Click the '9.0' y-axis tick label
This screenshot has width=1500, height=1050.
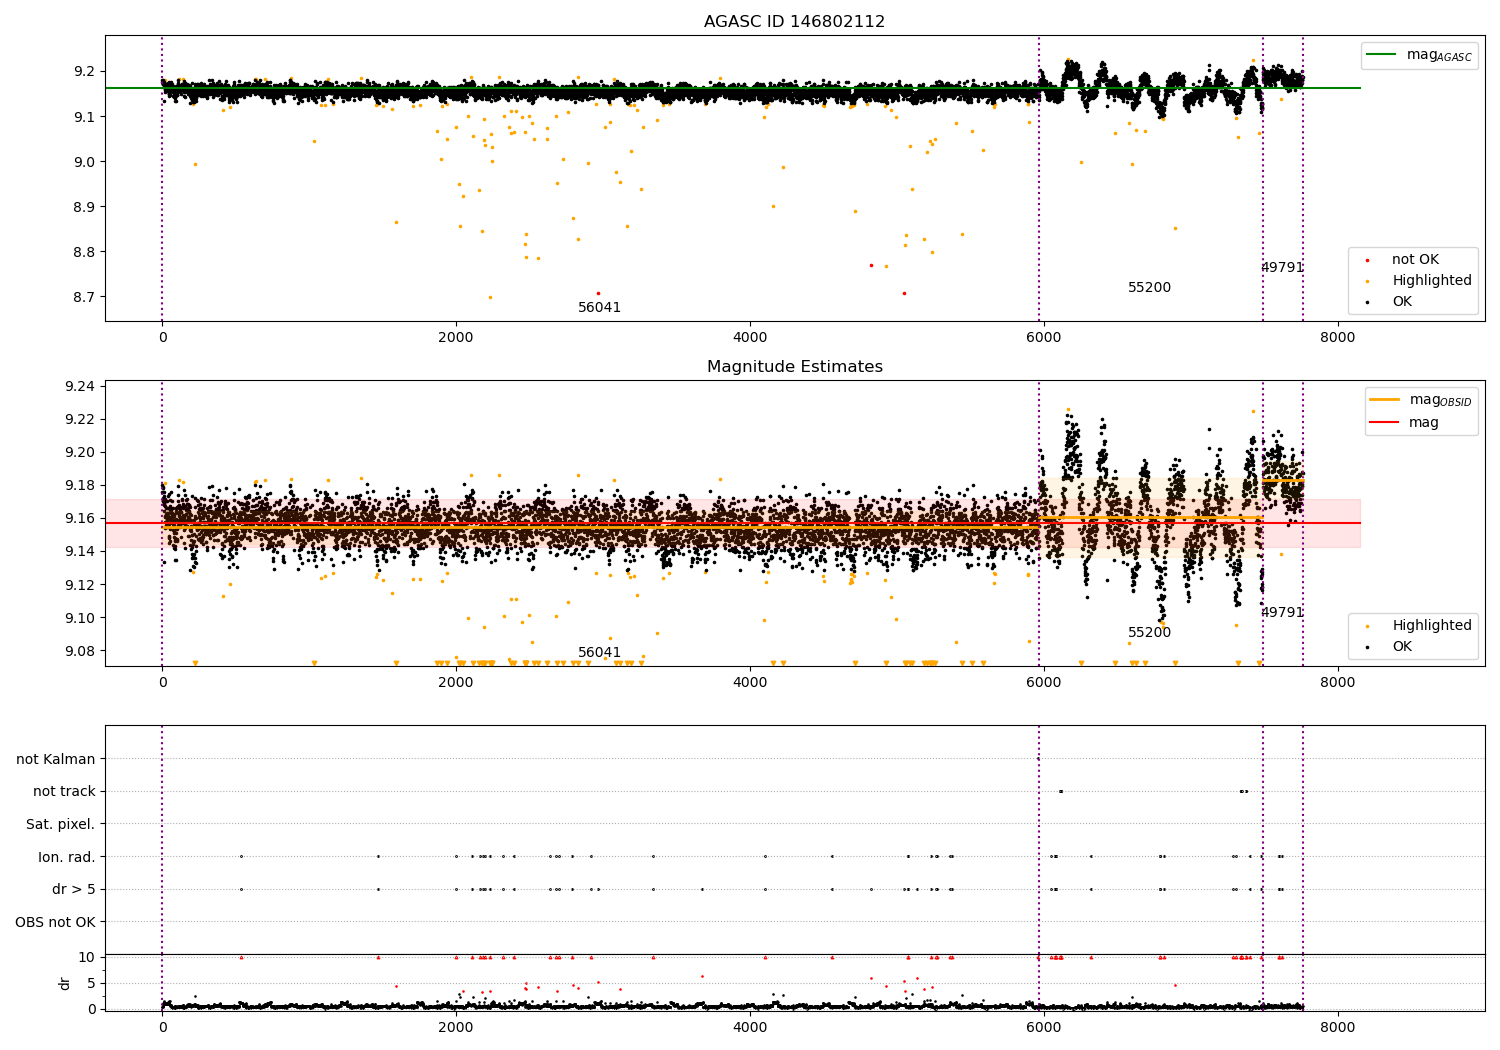coord(84,162)
